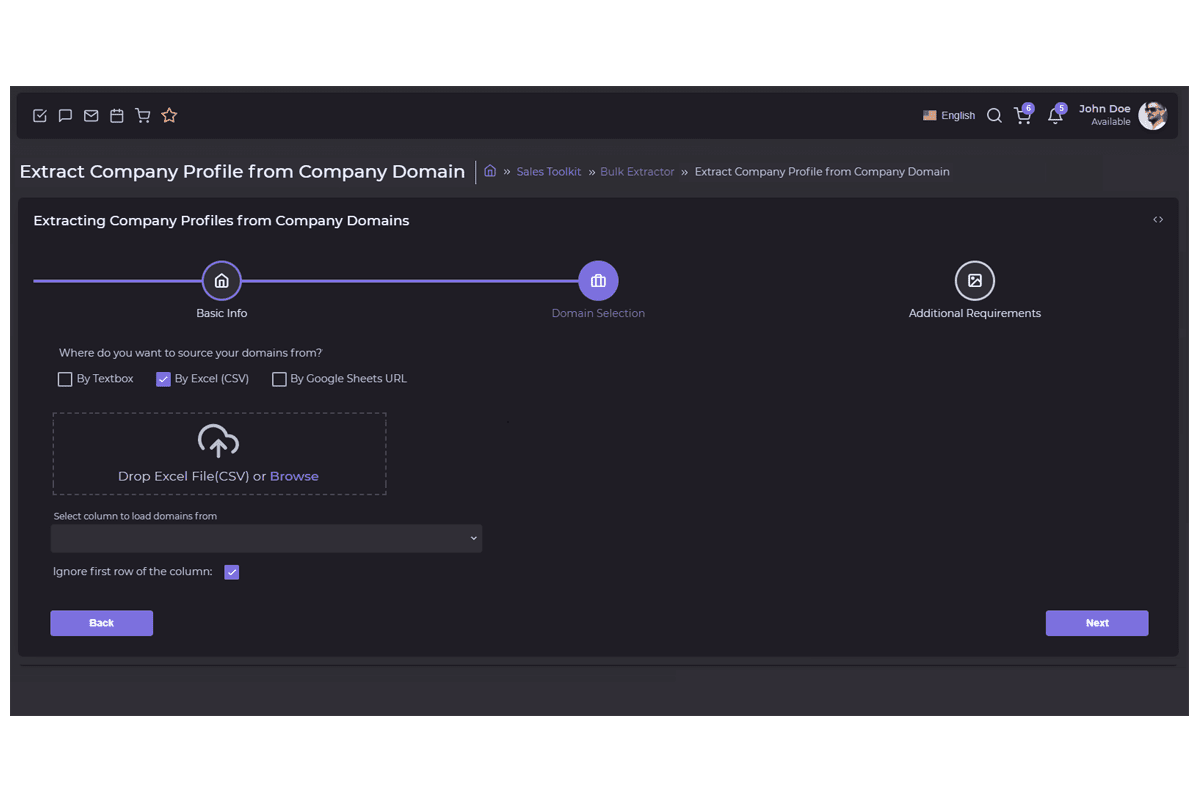Click the Browse link to upload file
1200x800 pixels.
294,476
